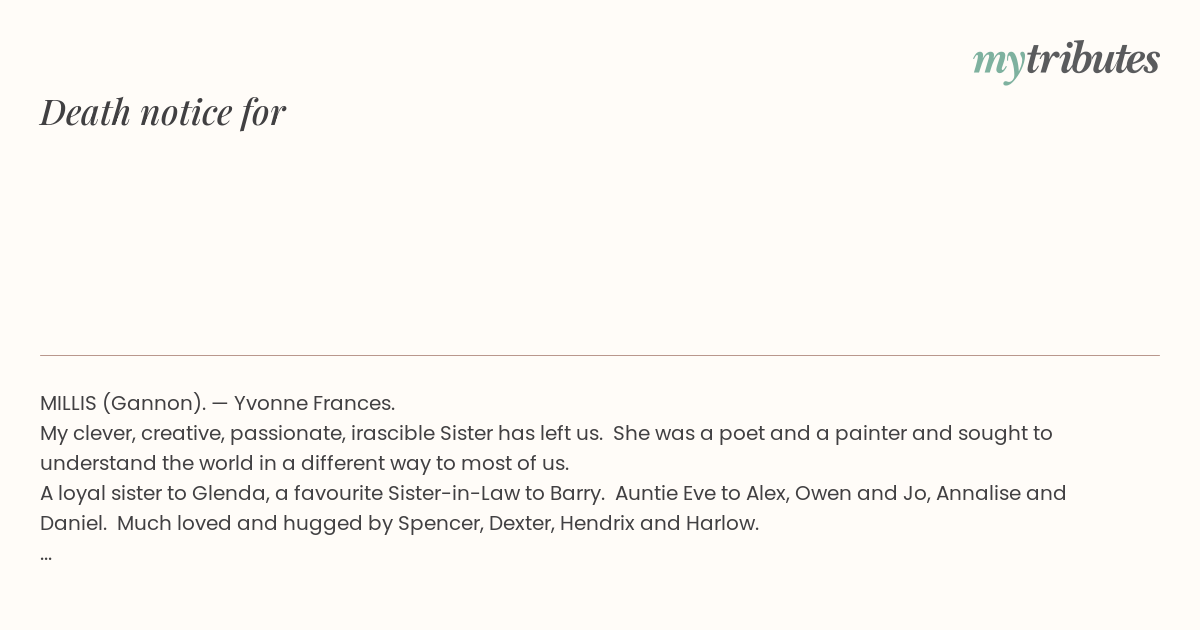
Task: Select the "Death notice for" heading
Action: [163, 112]
